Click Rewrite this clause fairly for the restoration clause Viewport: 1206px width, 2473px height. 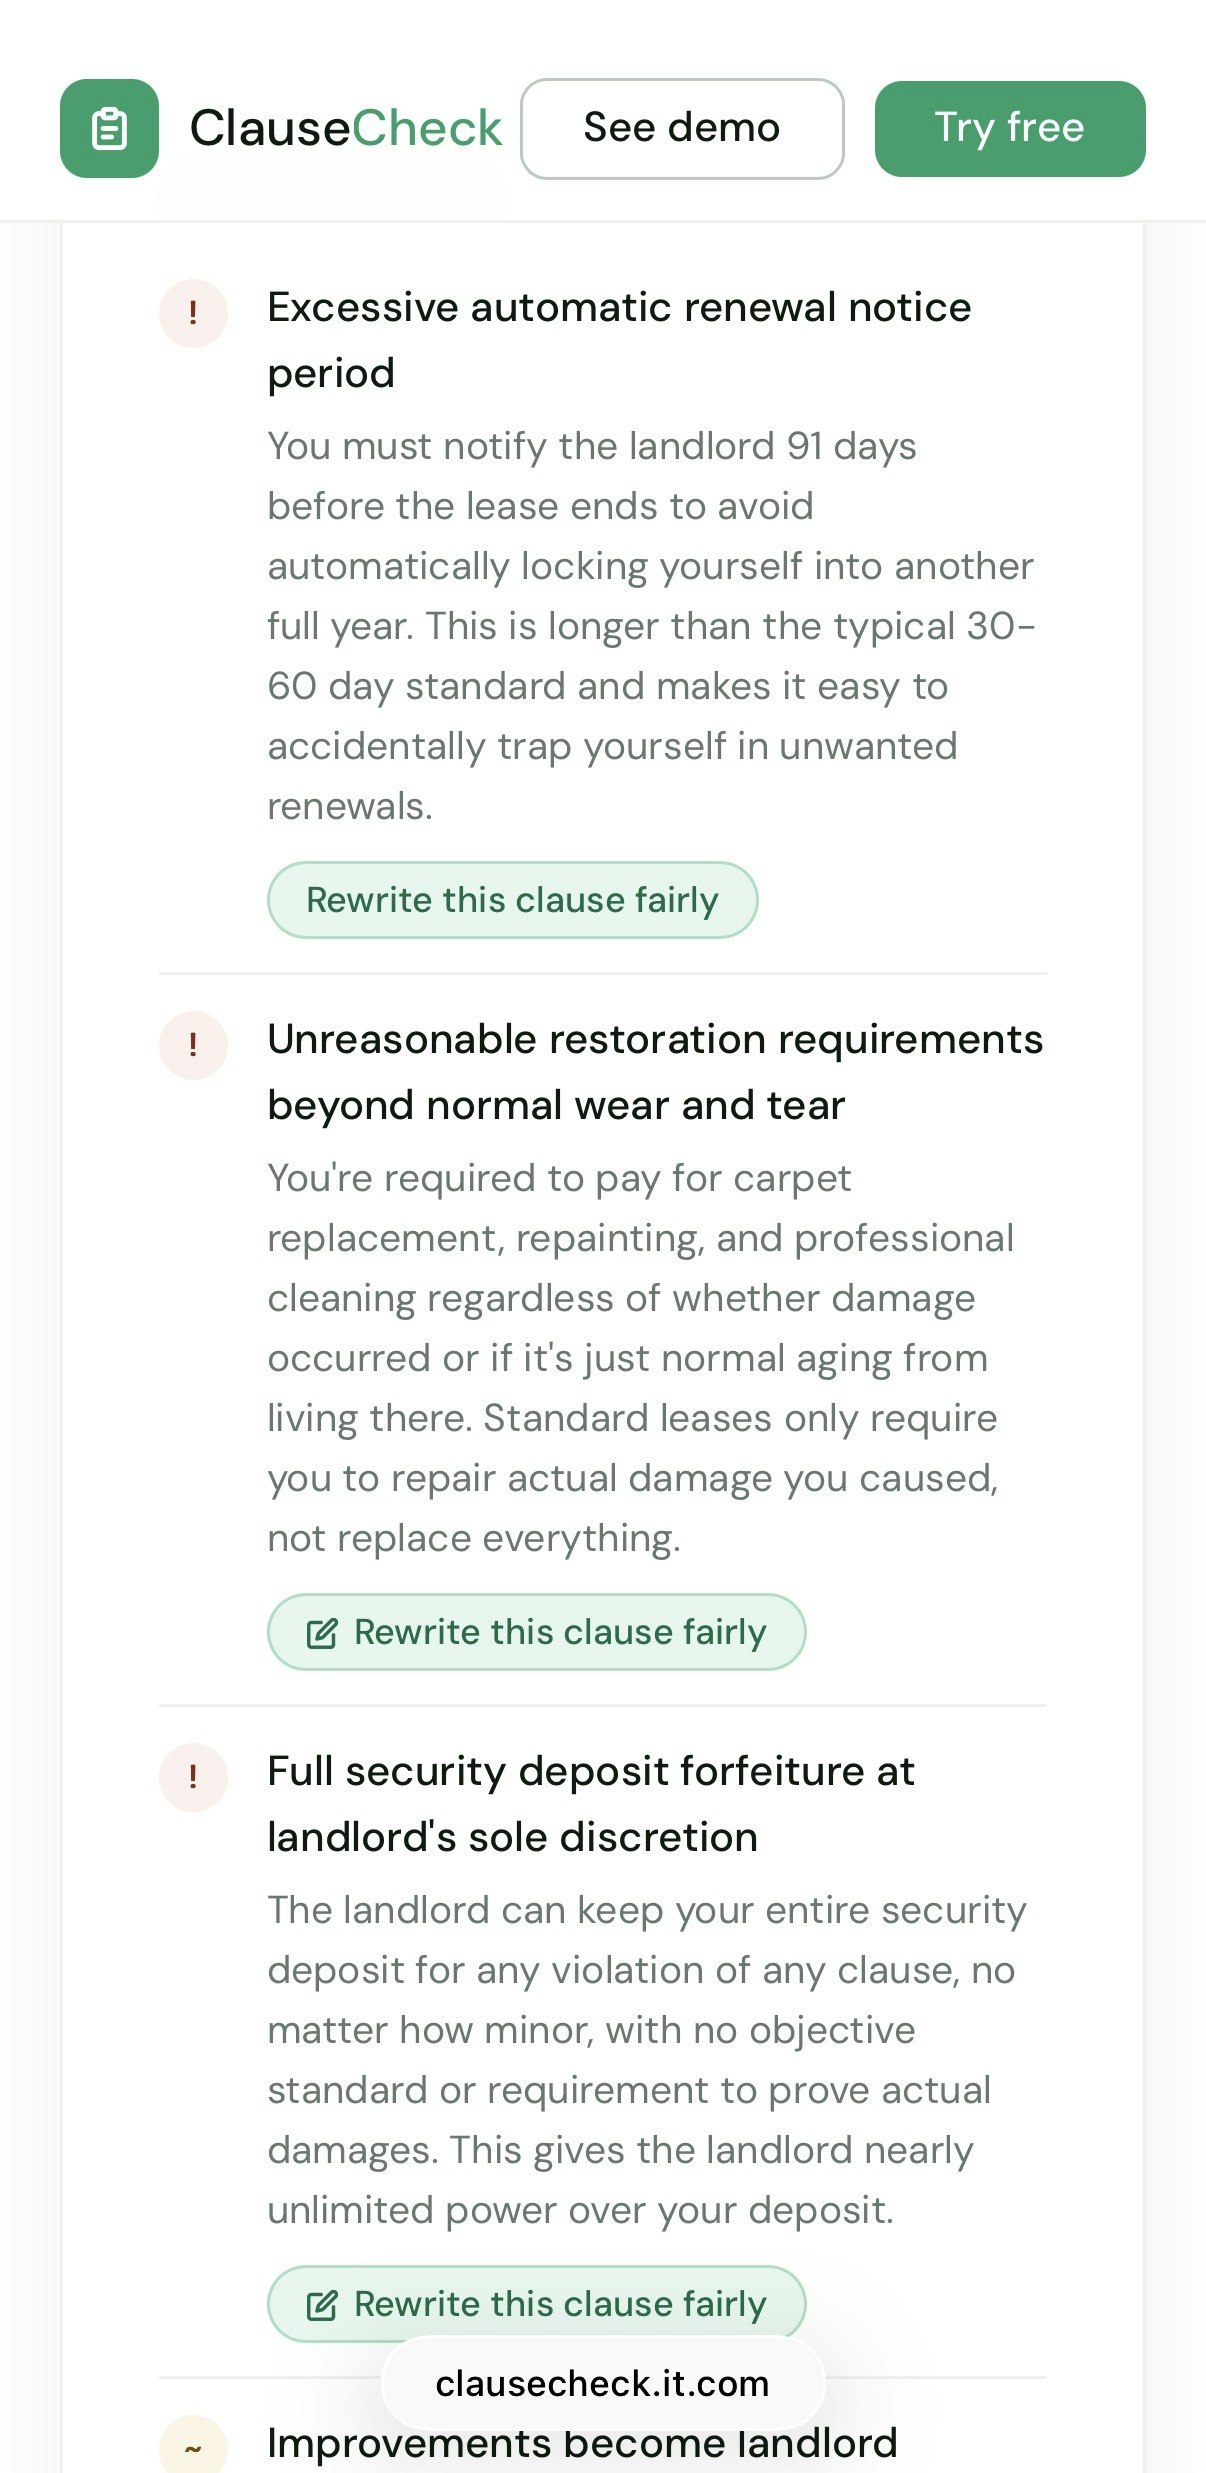tap(536, 1631)
